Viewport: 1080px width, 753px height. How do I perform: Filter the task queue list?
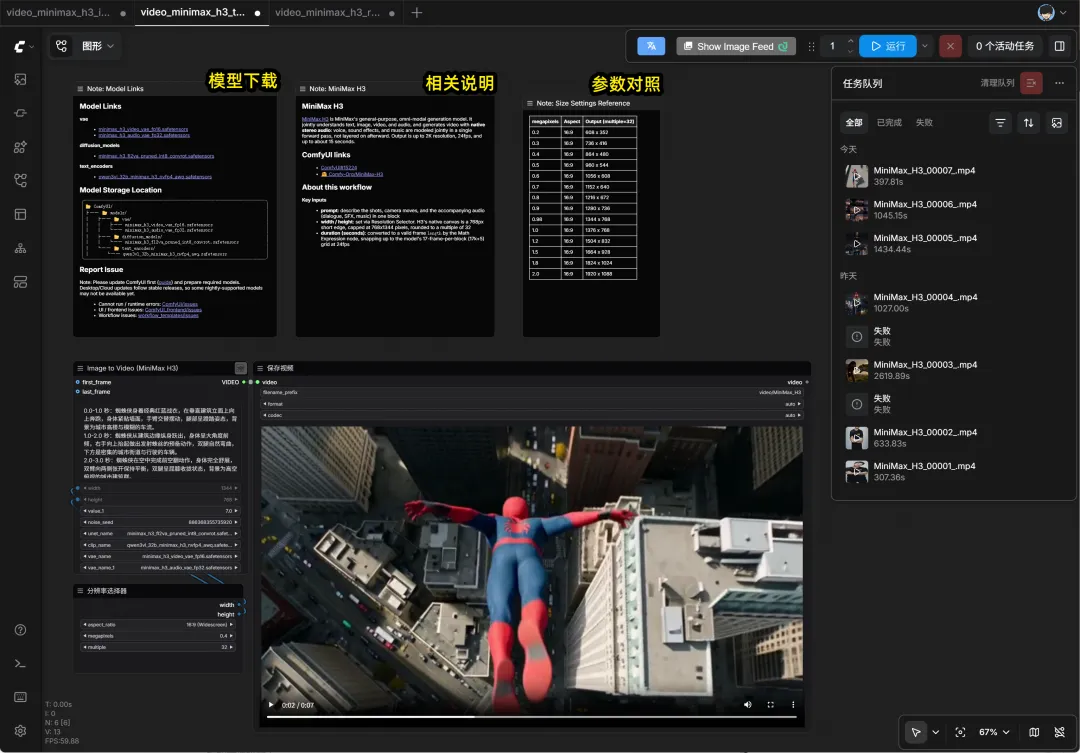[x=1000, y=123]
